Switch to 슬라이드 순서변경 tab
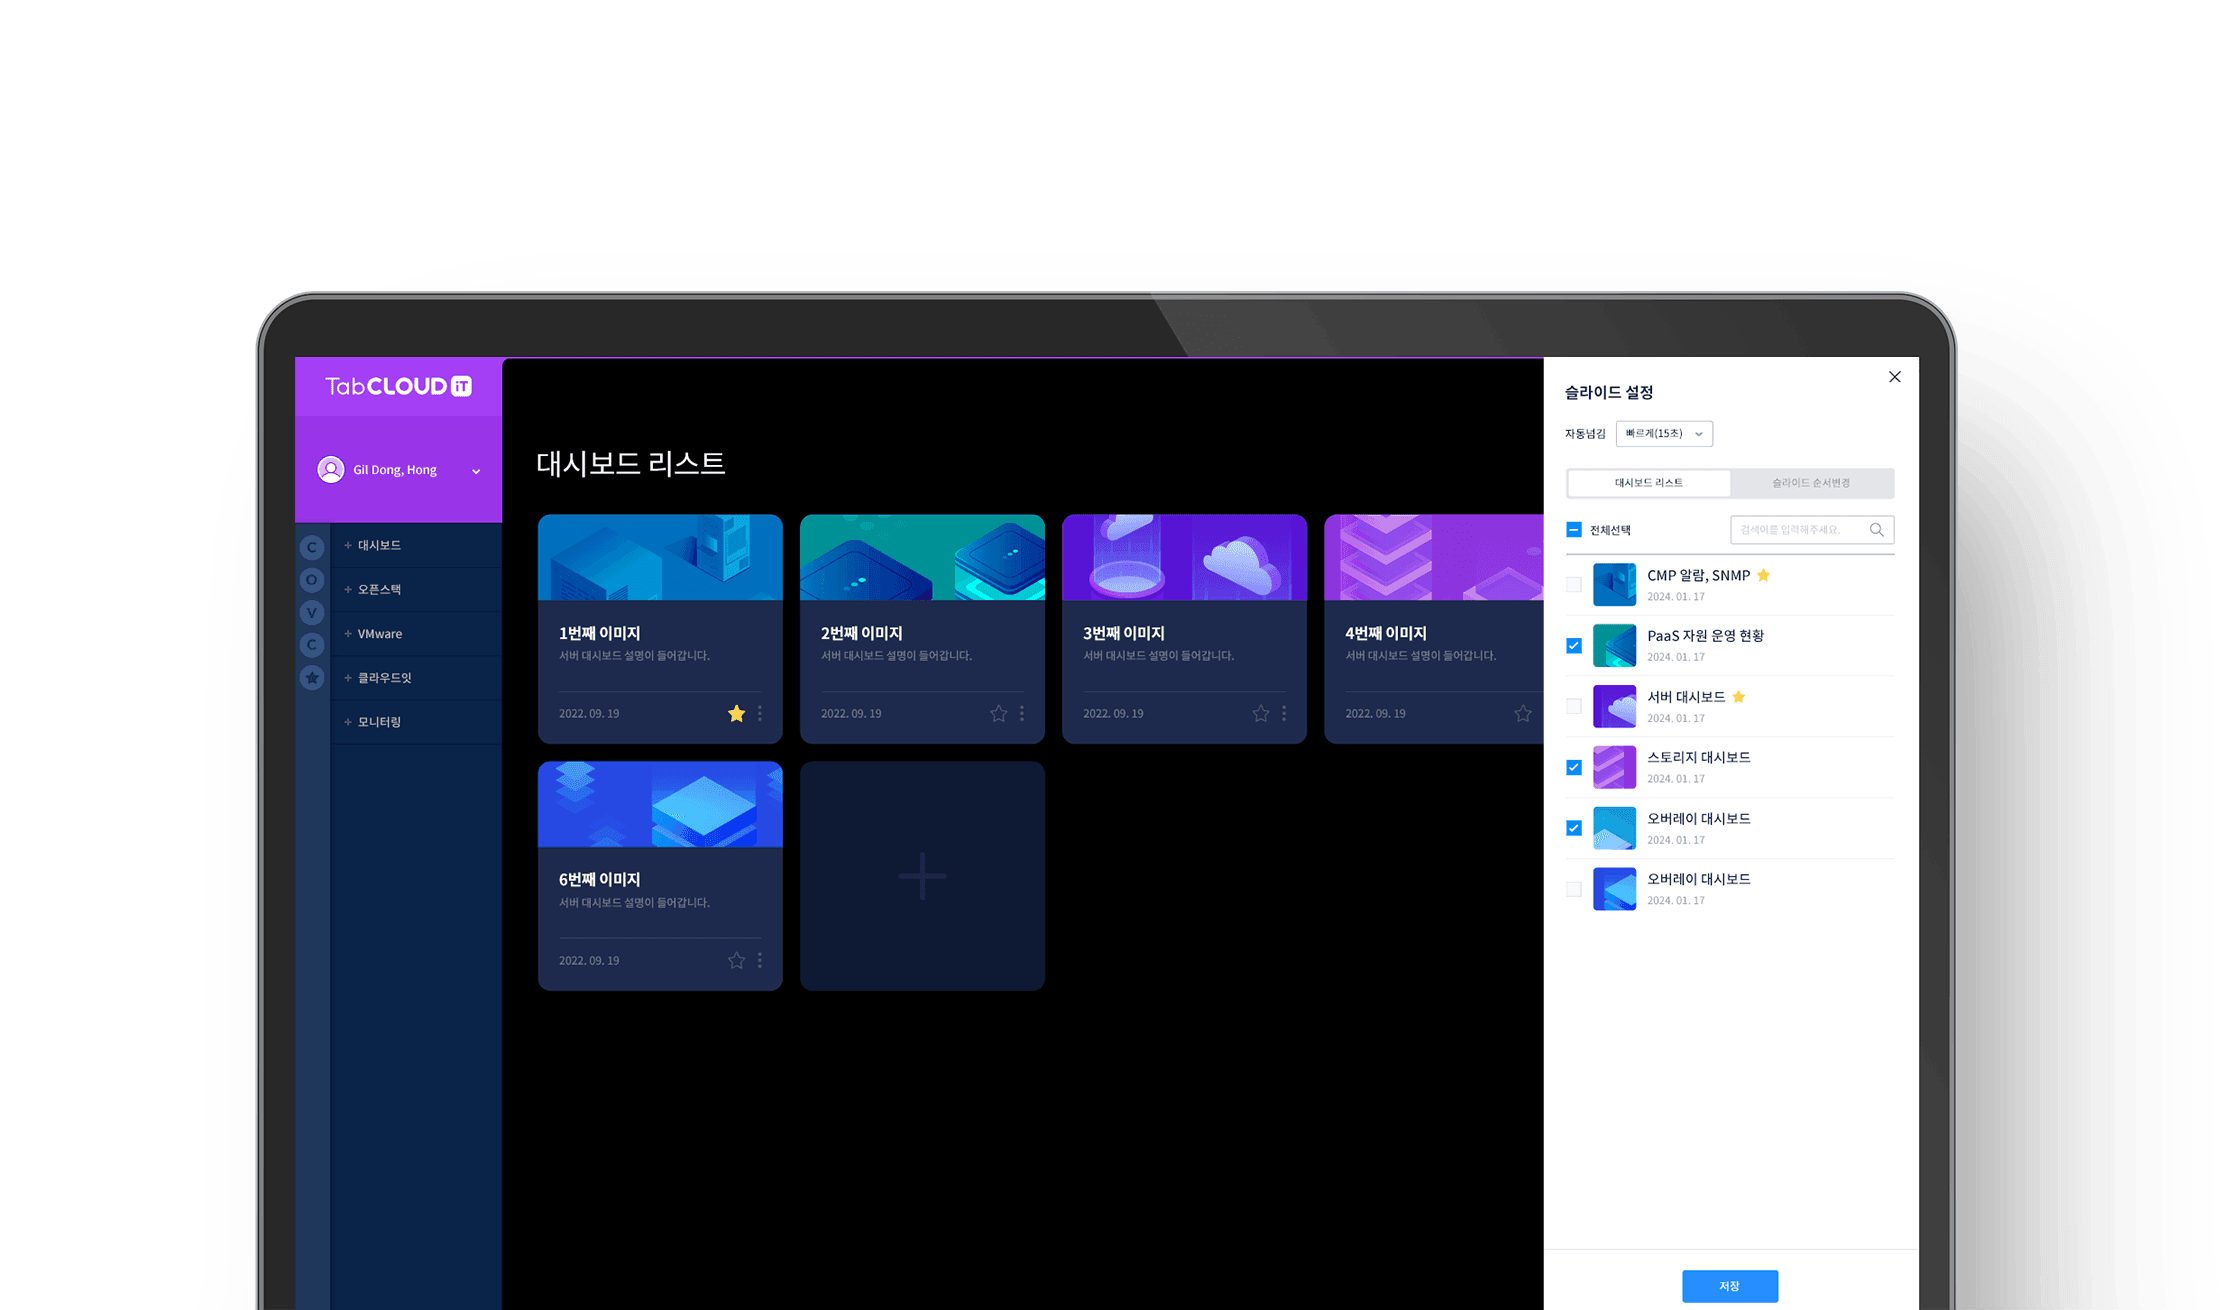The width and height of the screenshot is (2220, 1310). click(x=1811, y=483)
